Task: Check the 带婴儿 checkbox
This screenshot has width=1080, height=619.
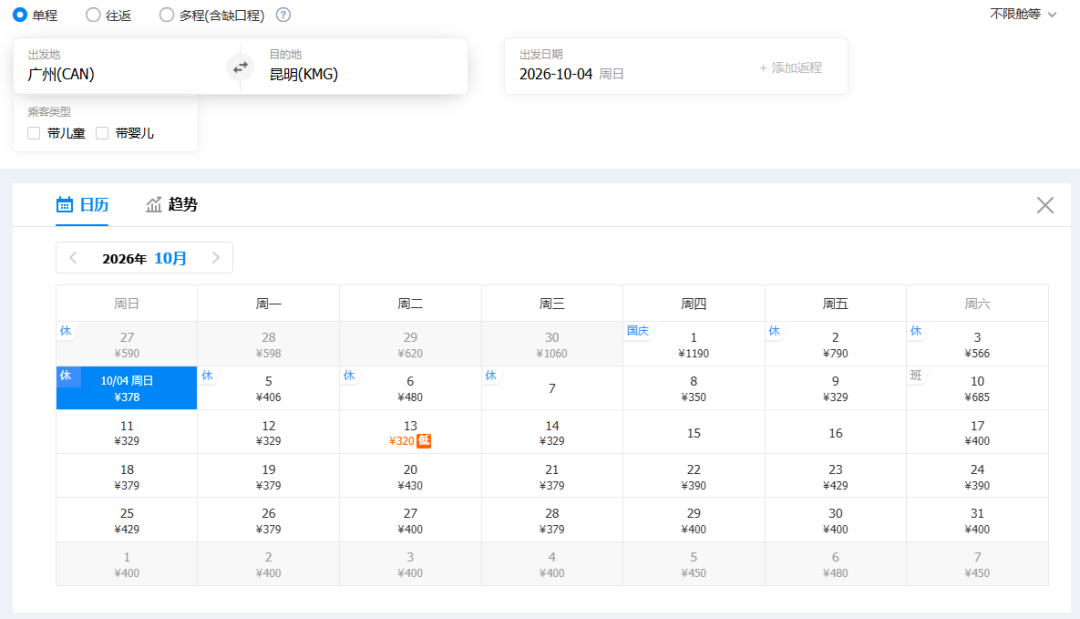Action: click(x=102, y=133)
